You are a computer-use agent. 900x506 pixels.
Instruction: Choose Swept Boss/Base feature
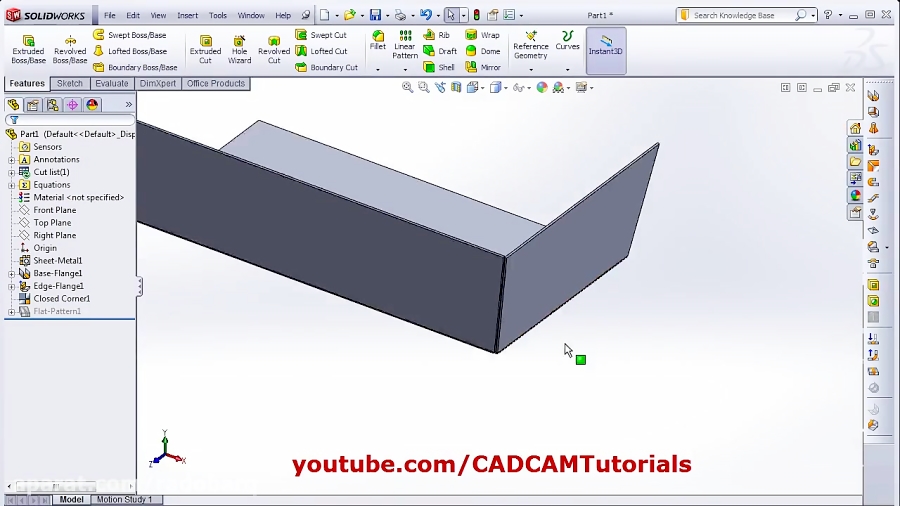(130, 35)
